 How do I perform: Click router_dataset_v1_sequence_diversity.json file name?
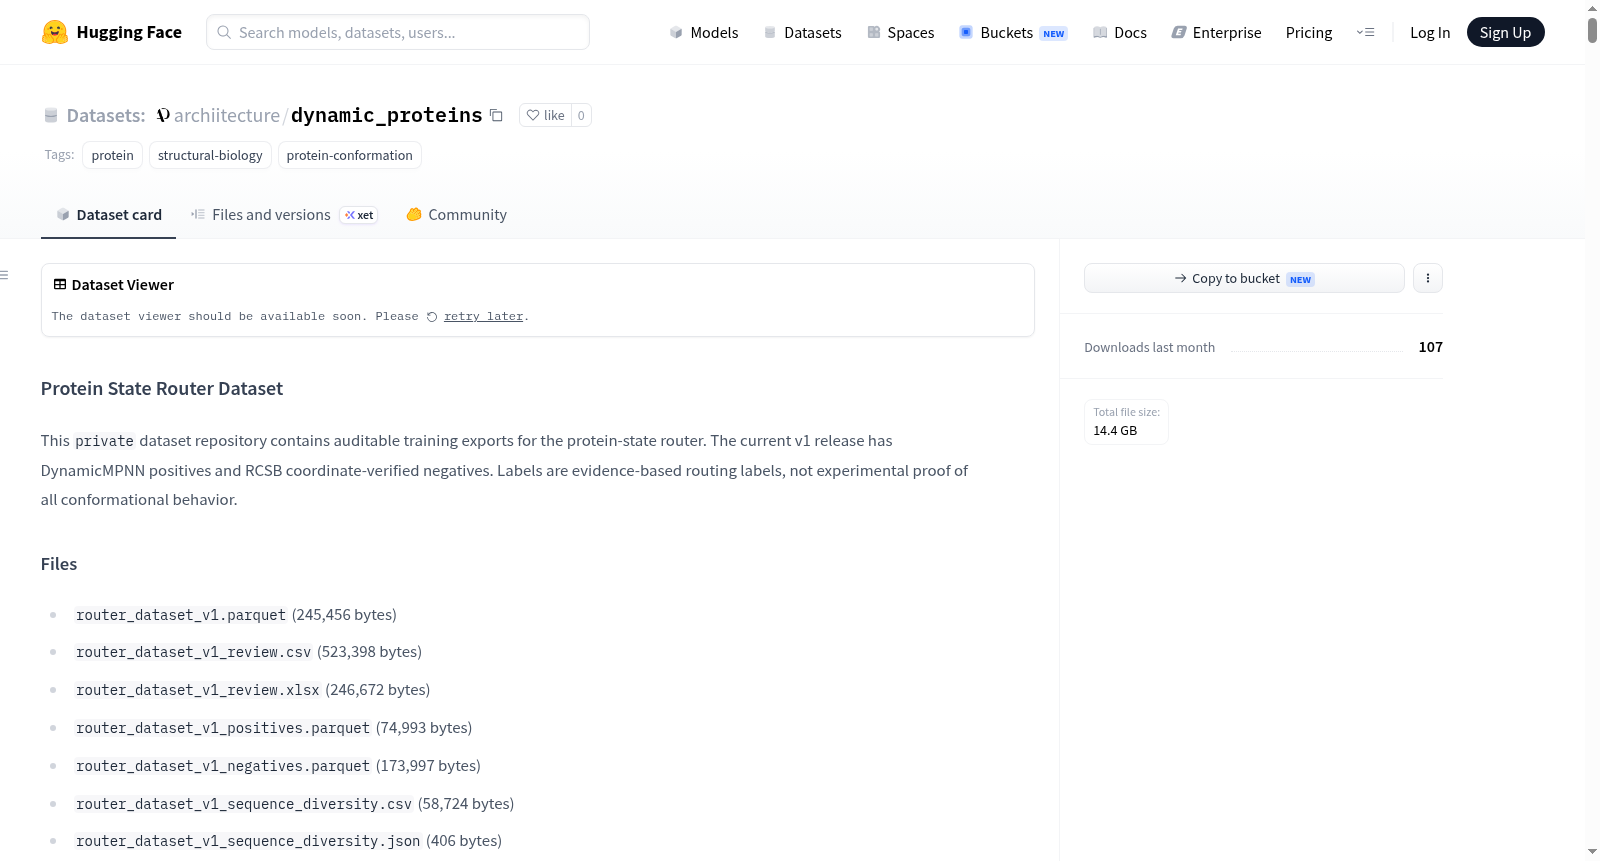coord(248,841)
